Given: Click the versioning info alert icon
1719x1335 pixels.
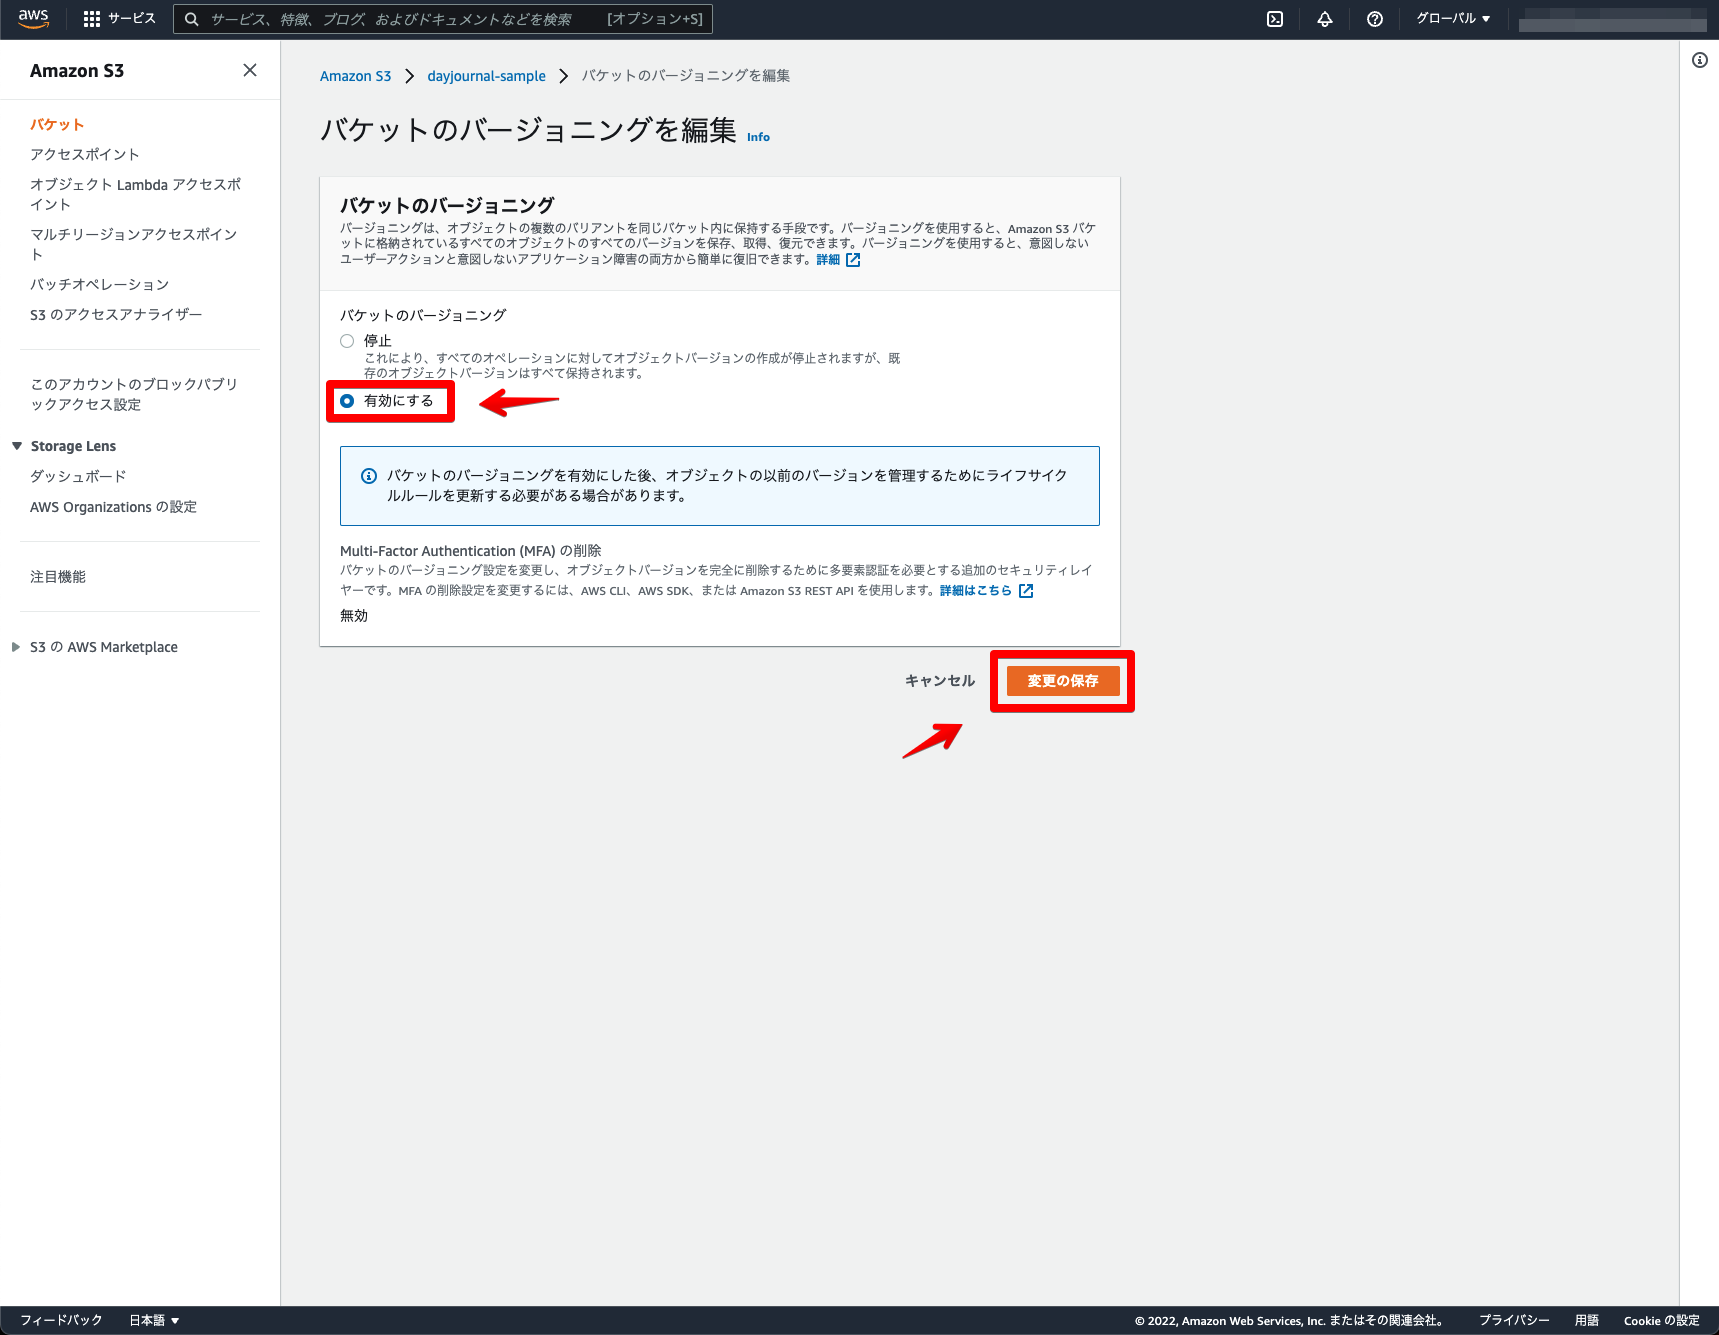Looking at the screenshot, I should coord(369,476).
